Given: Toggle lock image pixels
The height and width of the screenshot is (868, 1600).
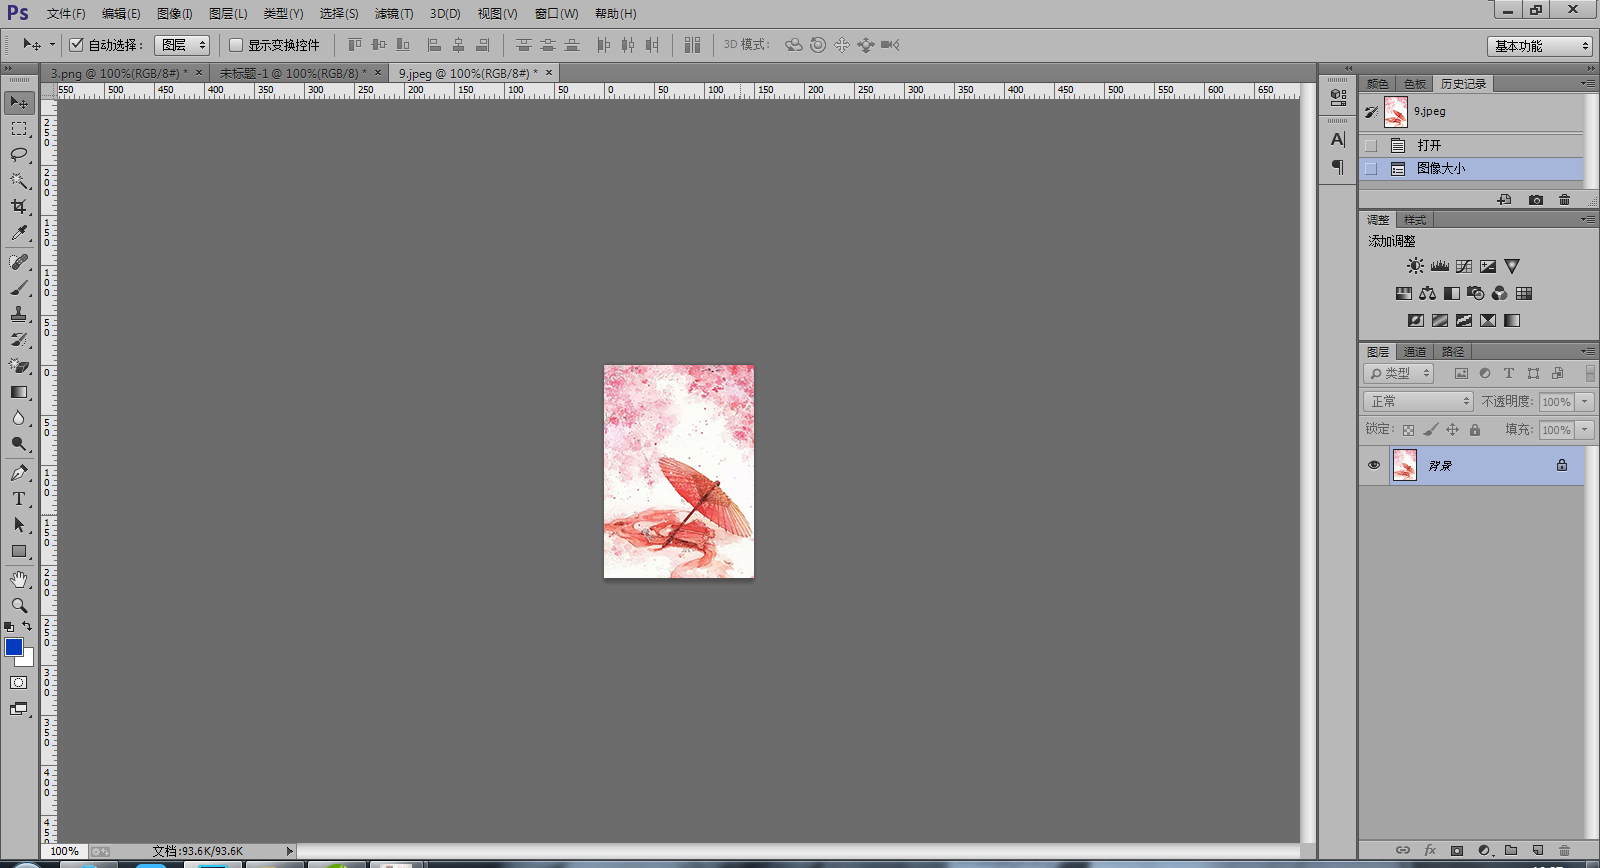Looking at the screenshot, I should pos(1431,430).
